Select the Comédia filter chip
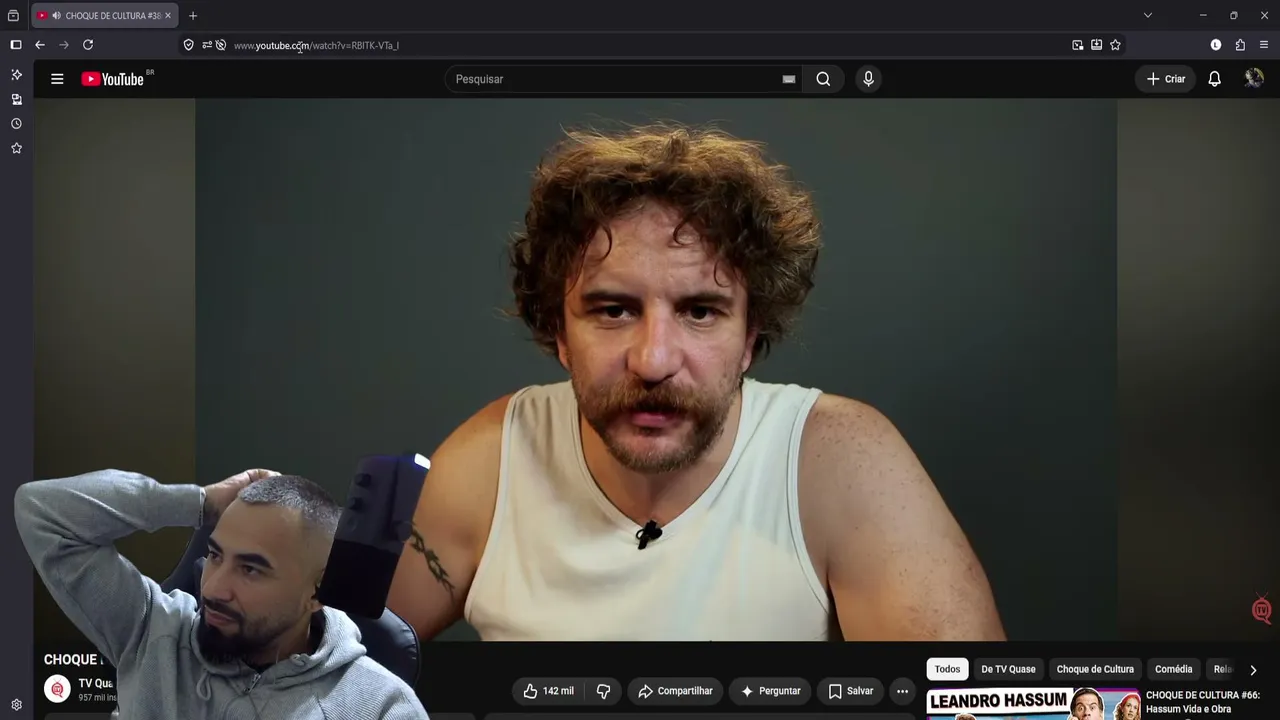Image resolution: width=1280 pixels, height=720 pixels. [1173, 669]
